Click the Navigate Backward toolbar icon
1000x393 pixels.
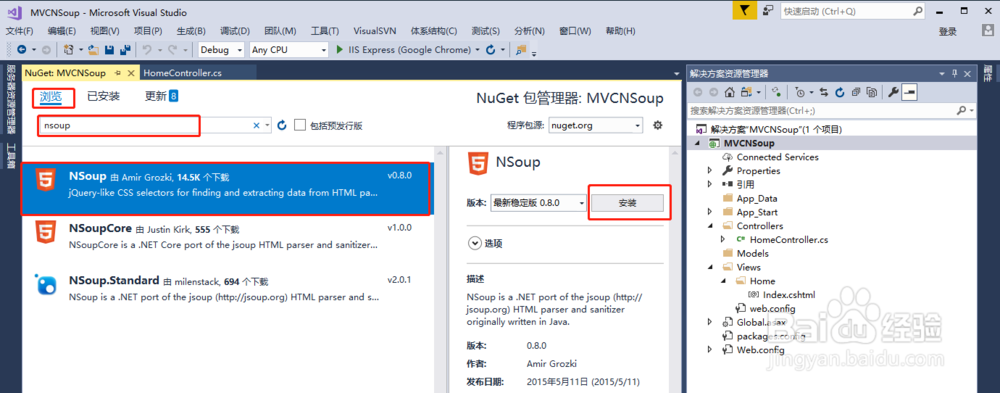(22, 50)
